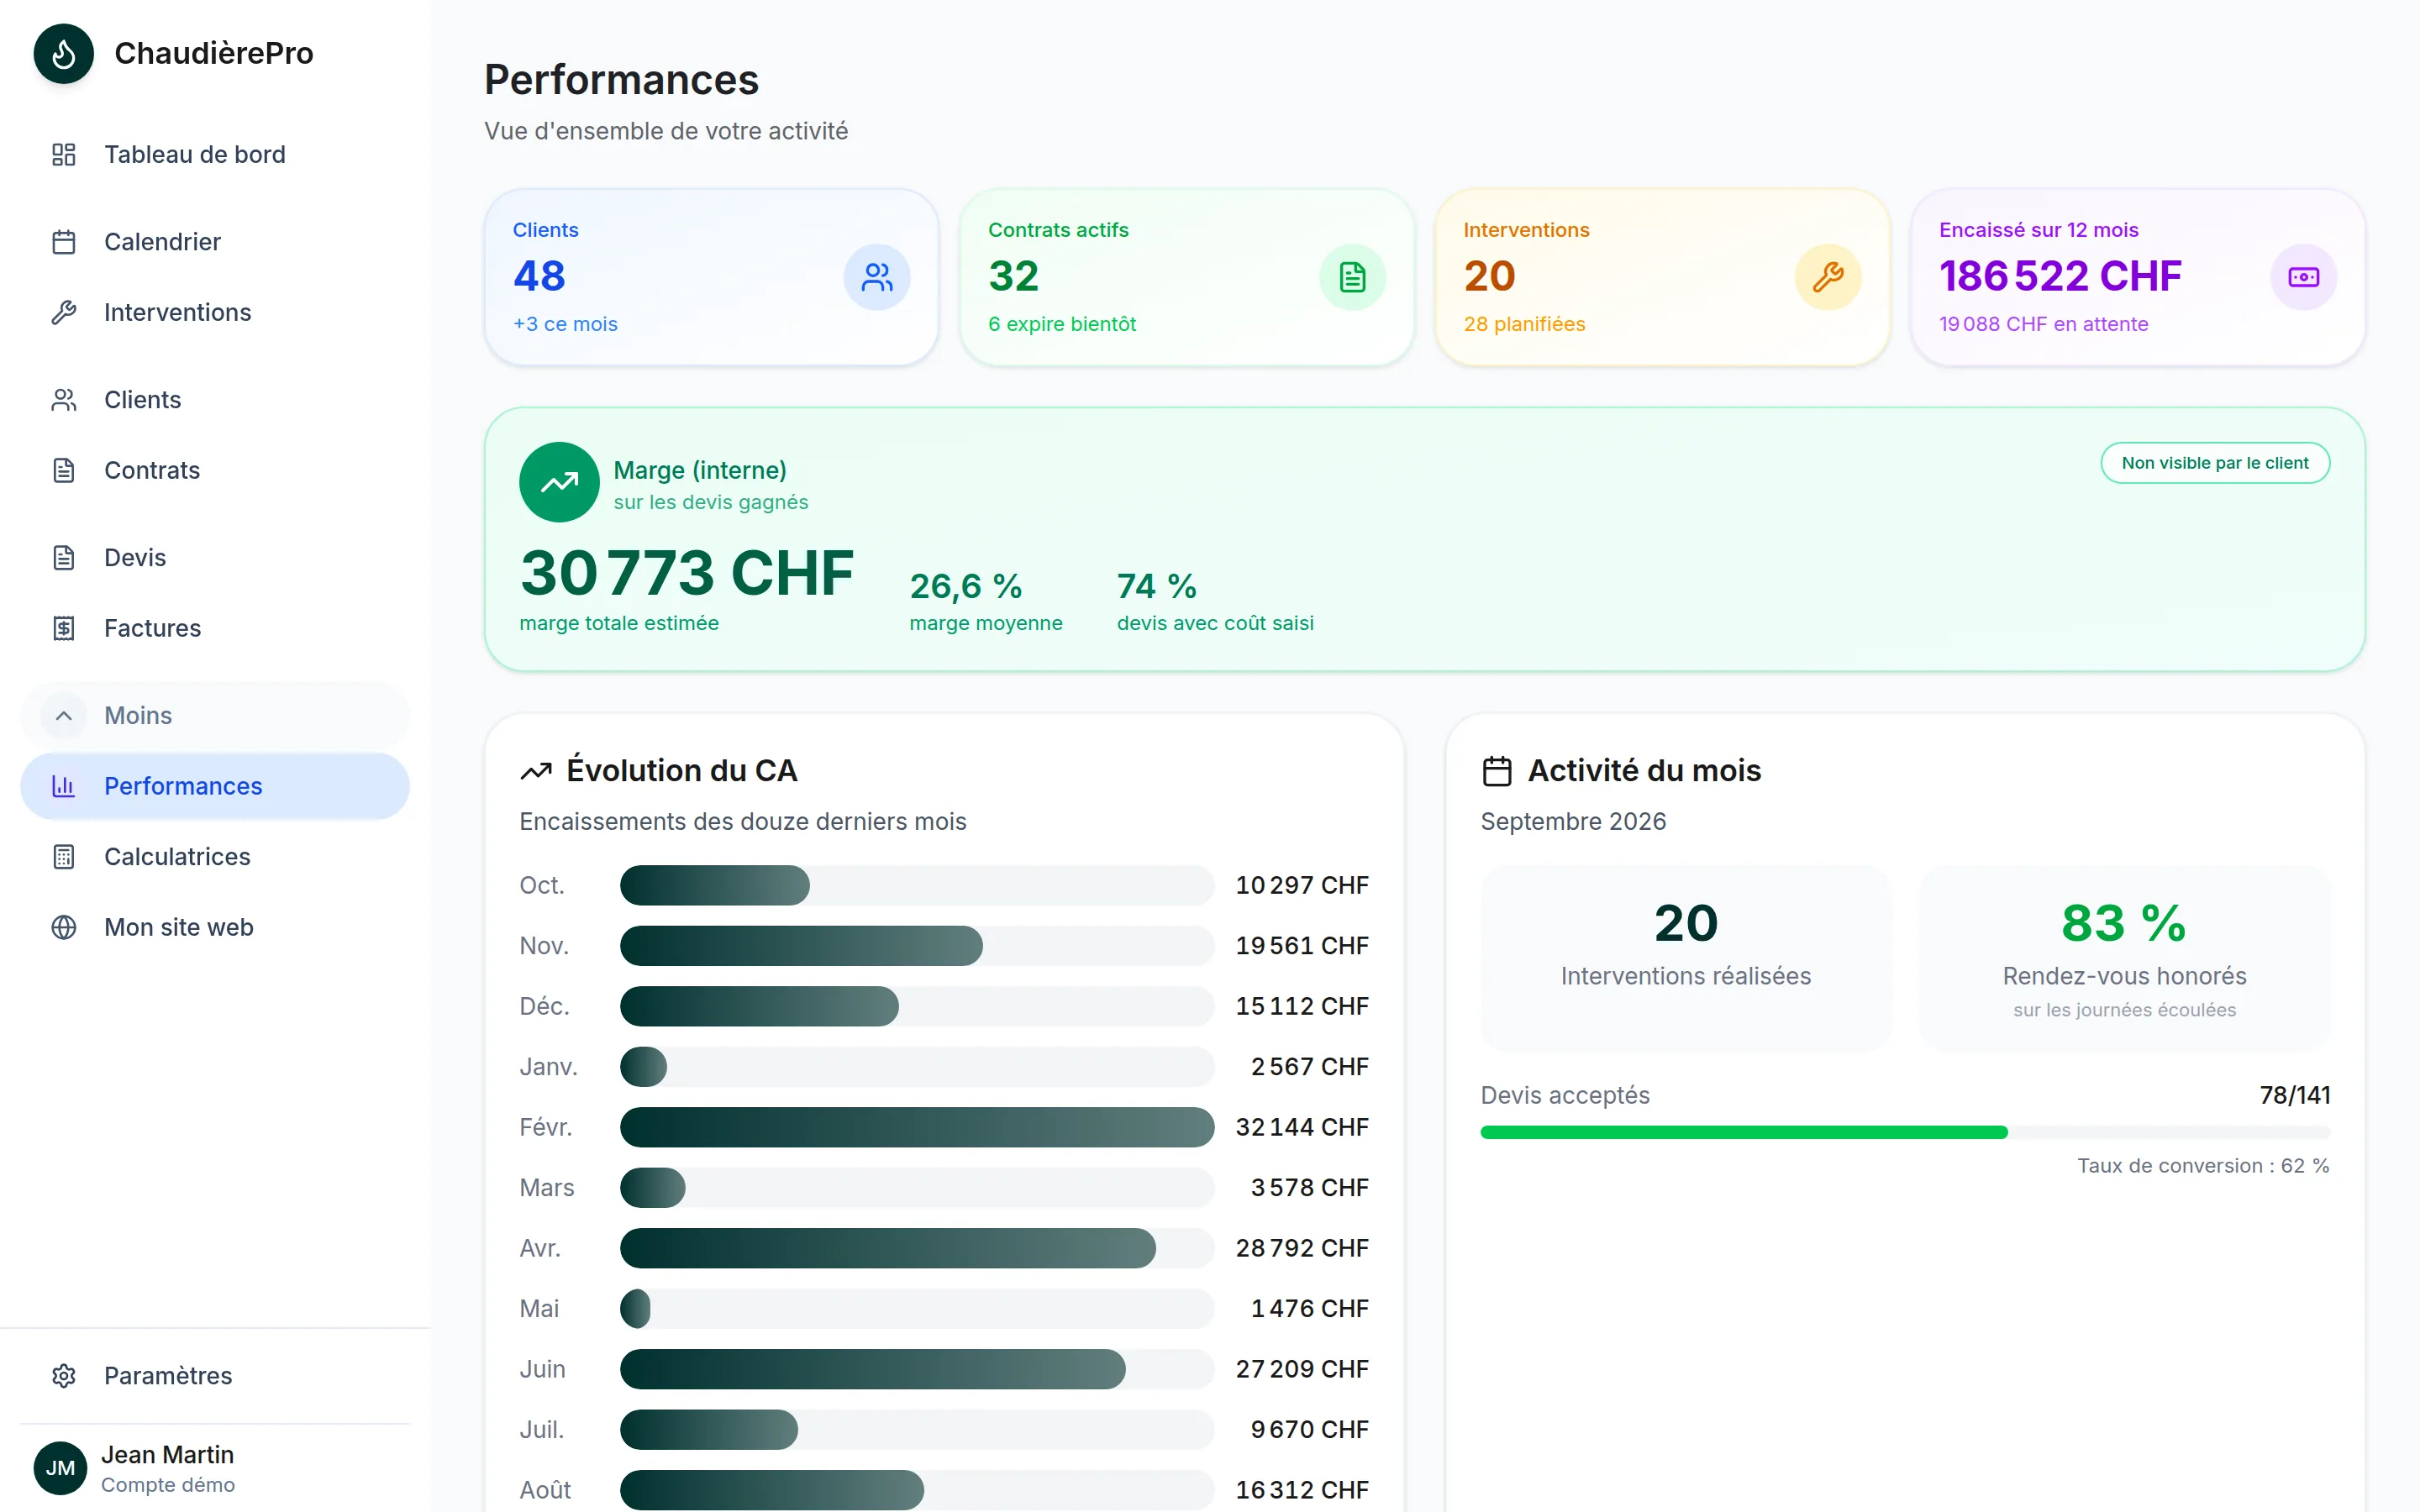The height and width of the screenshot is (1512, 2420).
Task: Go to the Factures menu item
Action: 215,628
